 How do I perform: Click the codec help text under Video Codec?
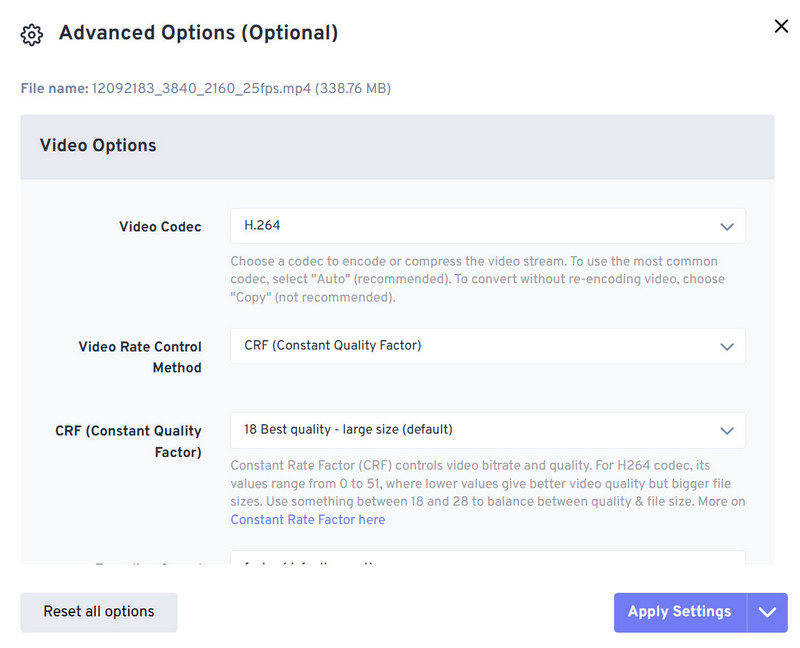tap(477, 279)
